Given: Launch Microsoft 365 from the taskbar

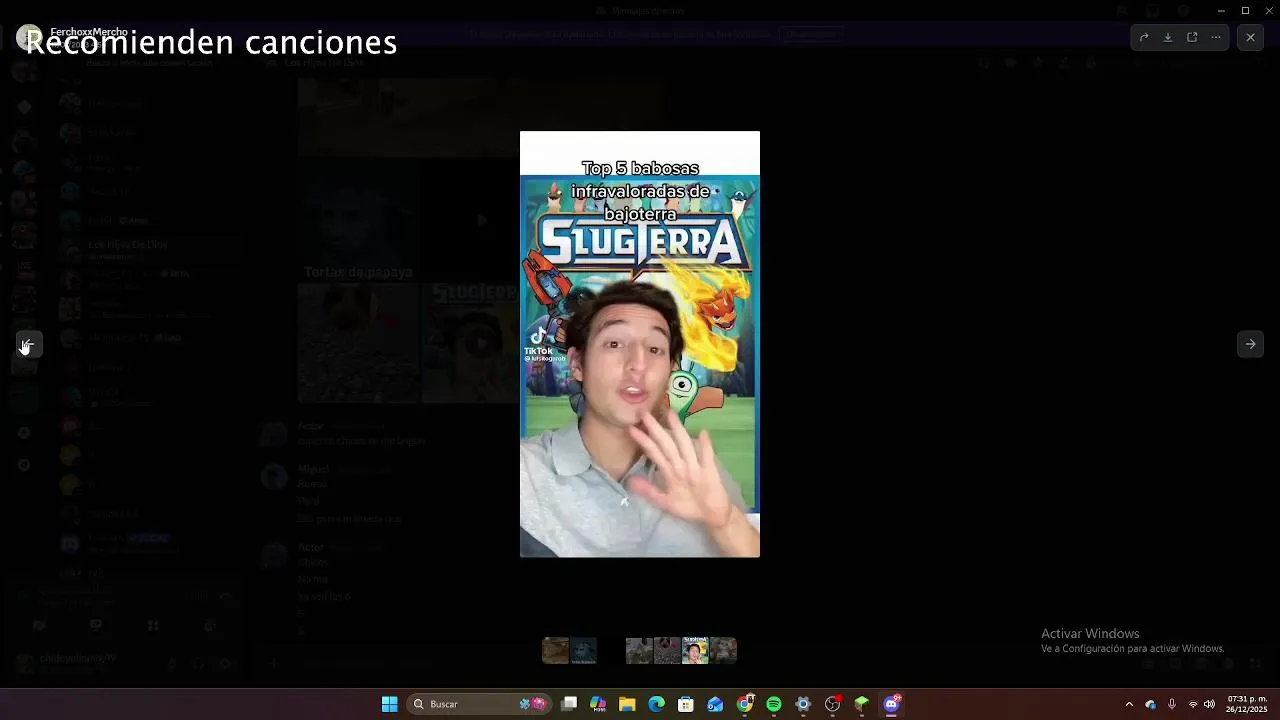Looking at the screenshot, I should point(598,704).
